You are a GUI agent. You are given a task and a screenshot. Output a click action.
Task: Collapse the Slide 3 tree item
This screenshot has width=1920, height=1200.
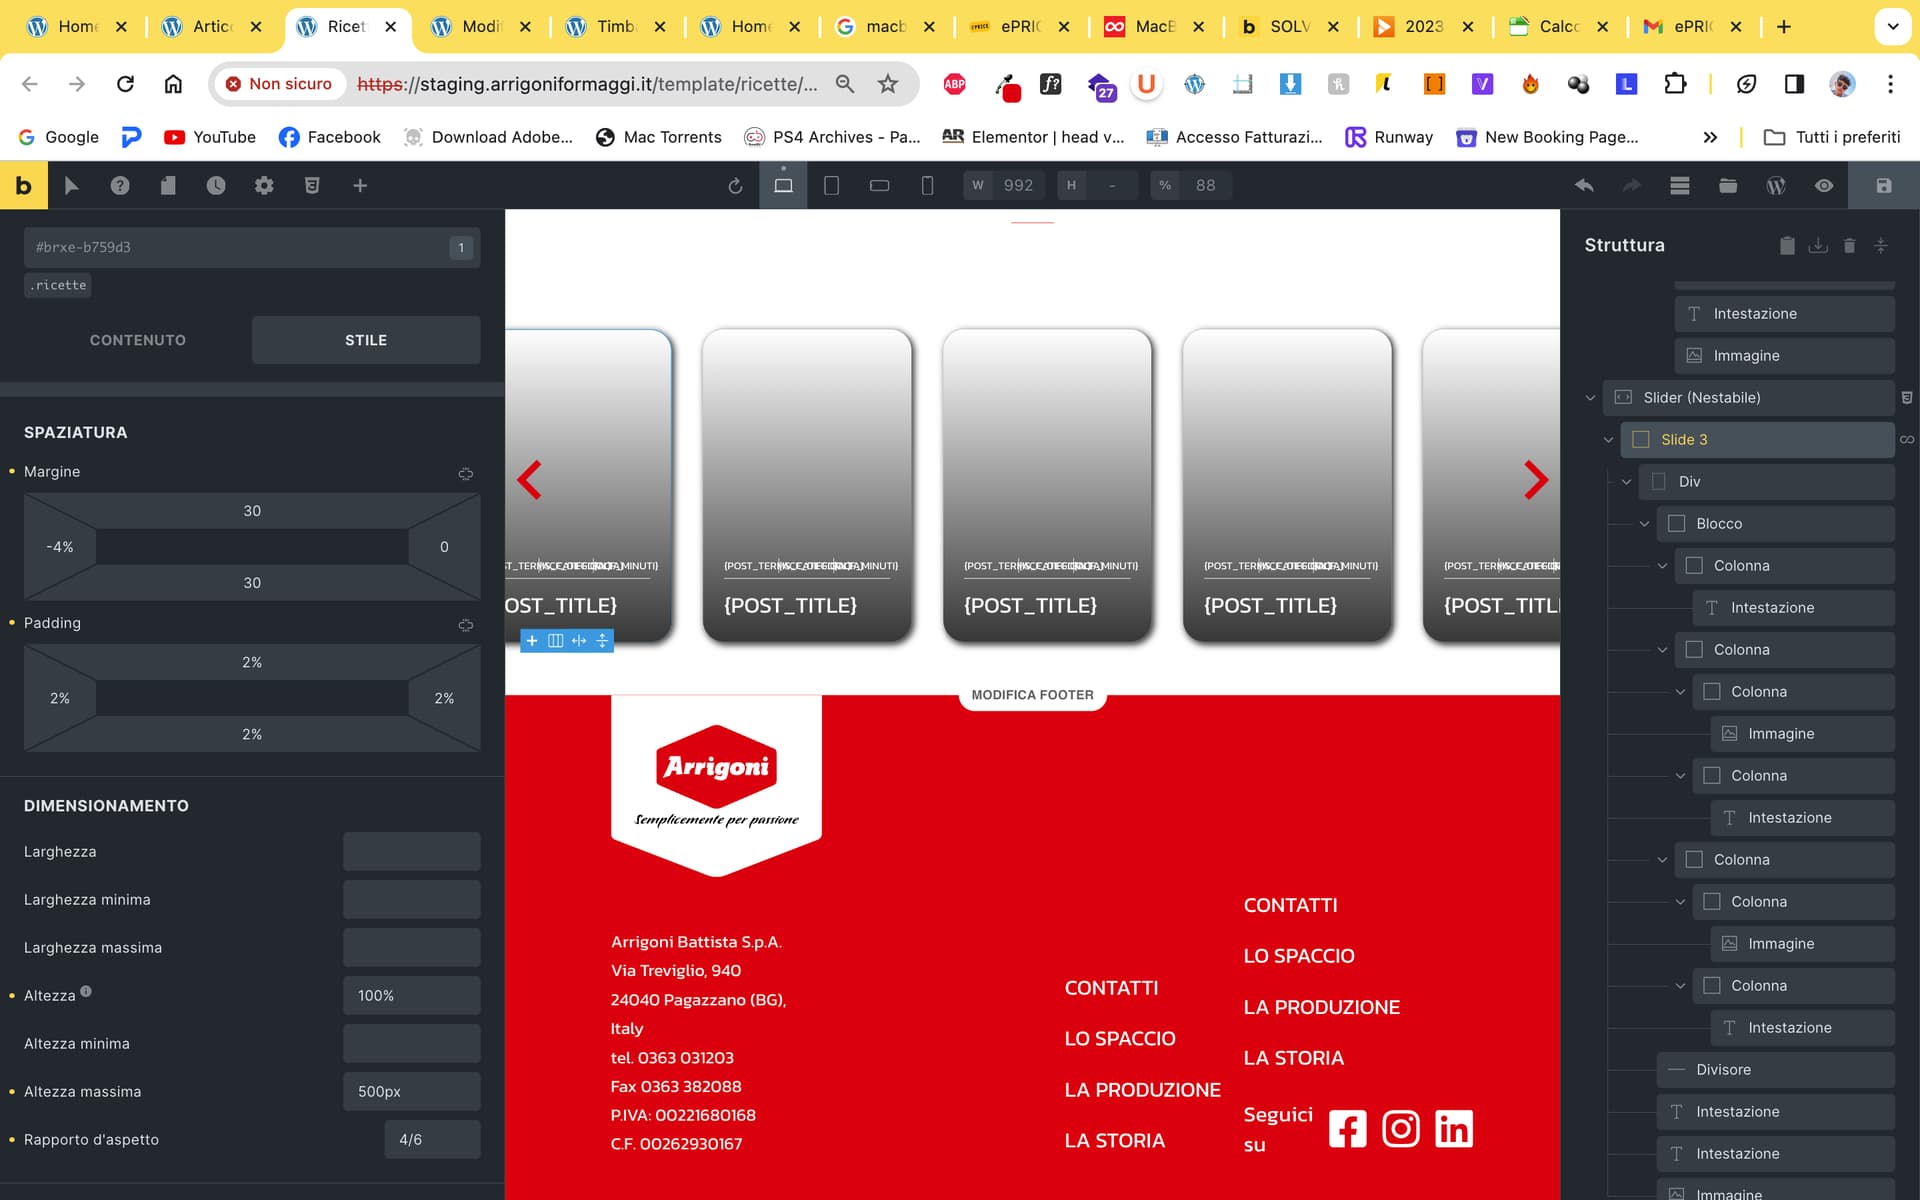coord(1609,439)
